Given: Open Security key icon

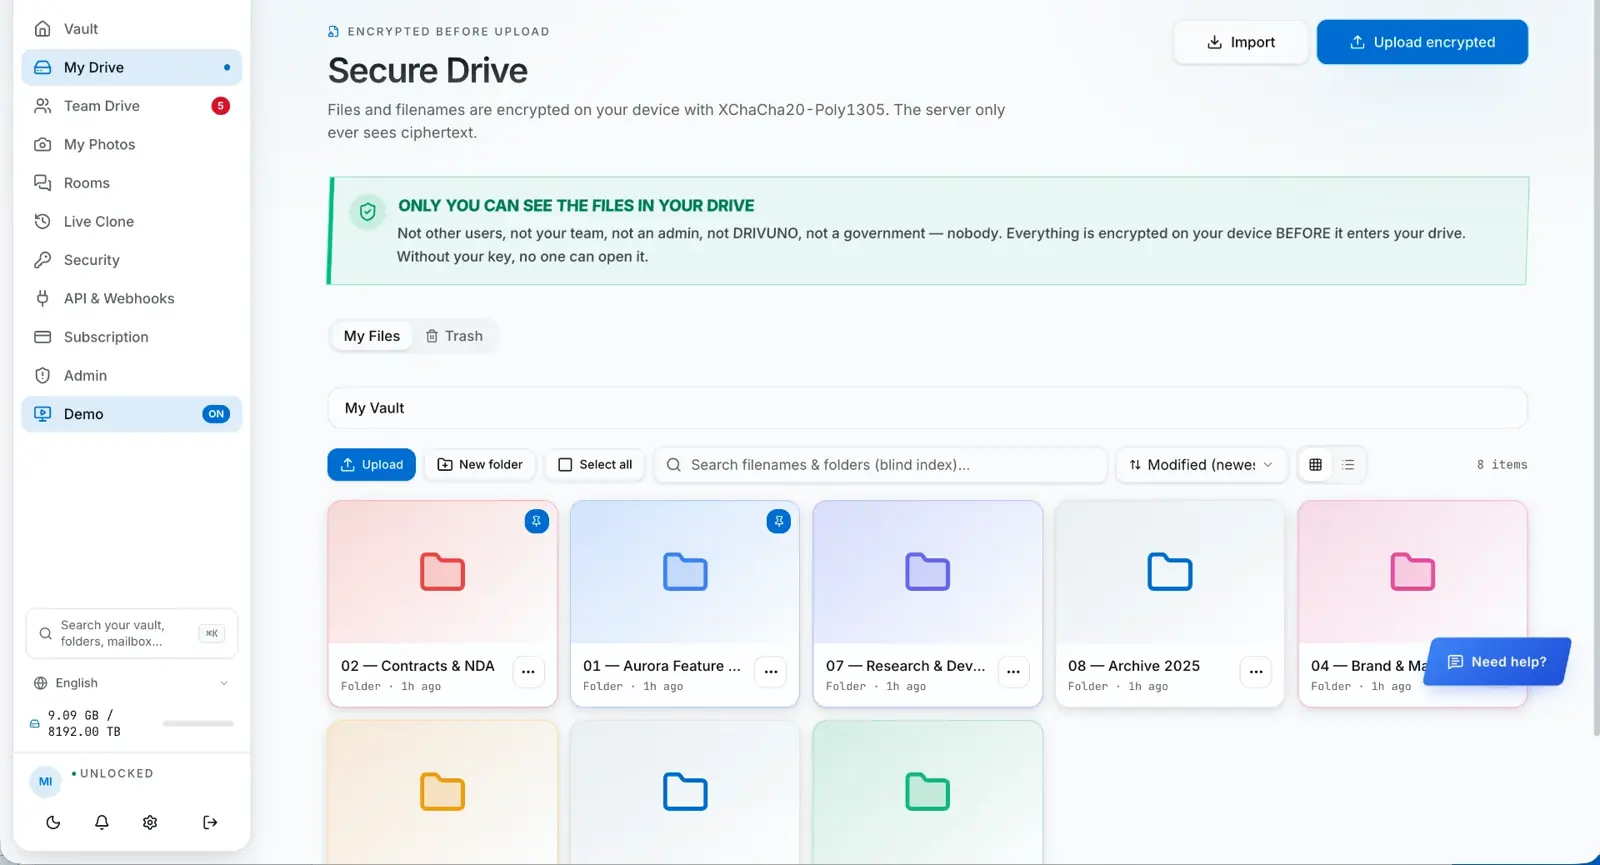Looking at the screenshot, I should [x=42, y=260].
